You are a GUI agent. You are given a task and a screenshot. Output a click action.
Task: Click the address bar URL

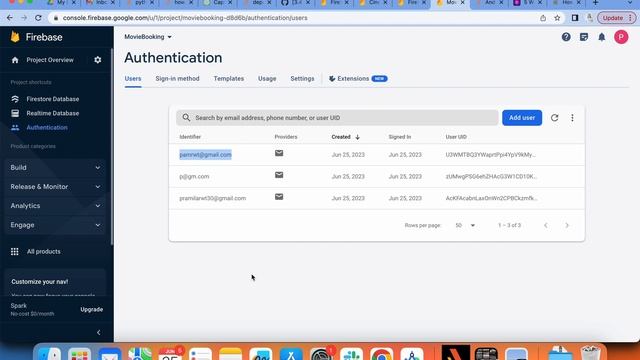(x=185, y=18)
